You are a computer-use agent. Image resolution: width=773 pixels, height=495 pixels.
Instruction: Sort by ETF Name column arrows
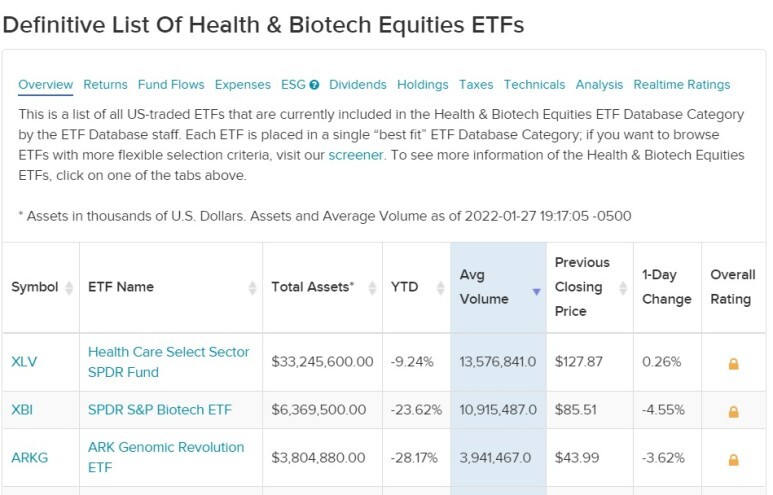pos(252,287)
